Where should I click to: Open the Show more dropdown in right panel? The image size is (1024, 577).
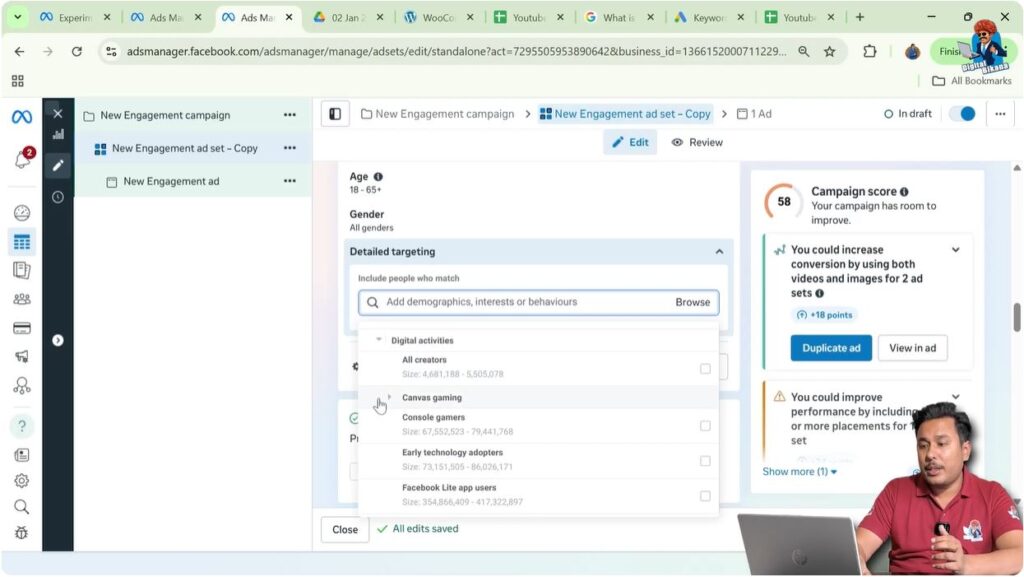[x=798, y=471]
